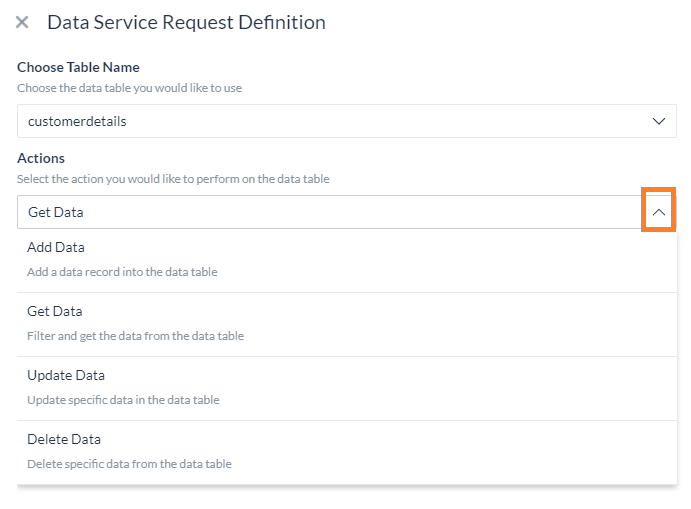Open the customerdetails table dropdown
Screen dimensions: 691x509
point(347,121)
